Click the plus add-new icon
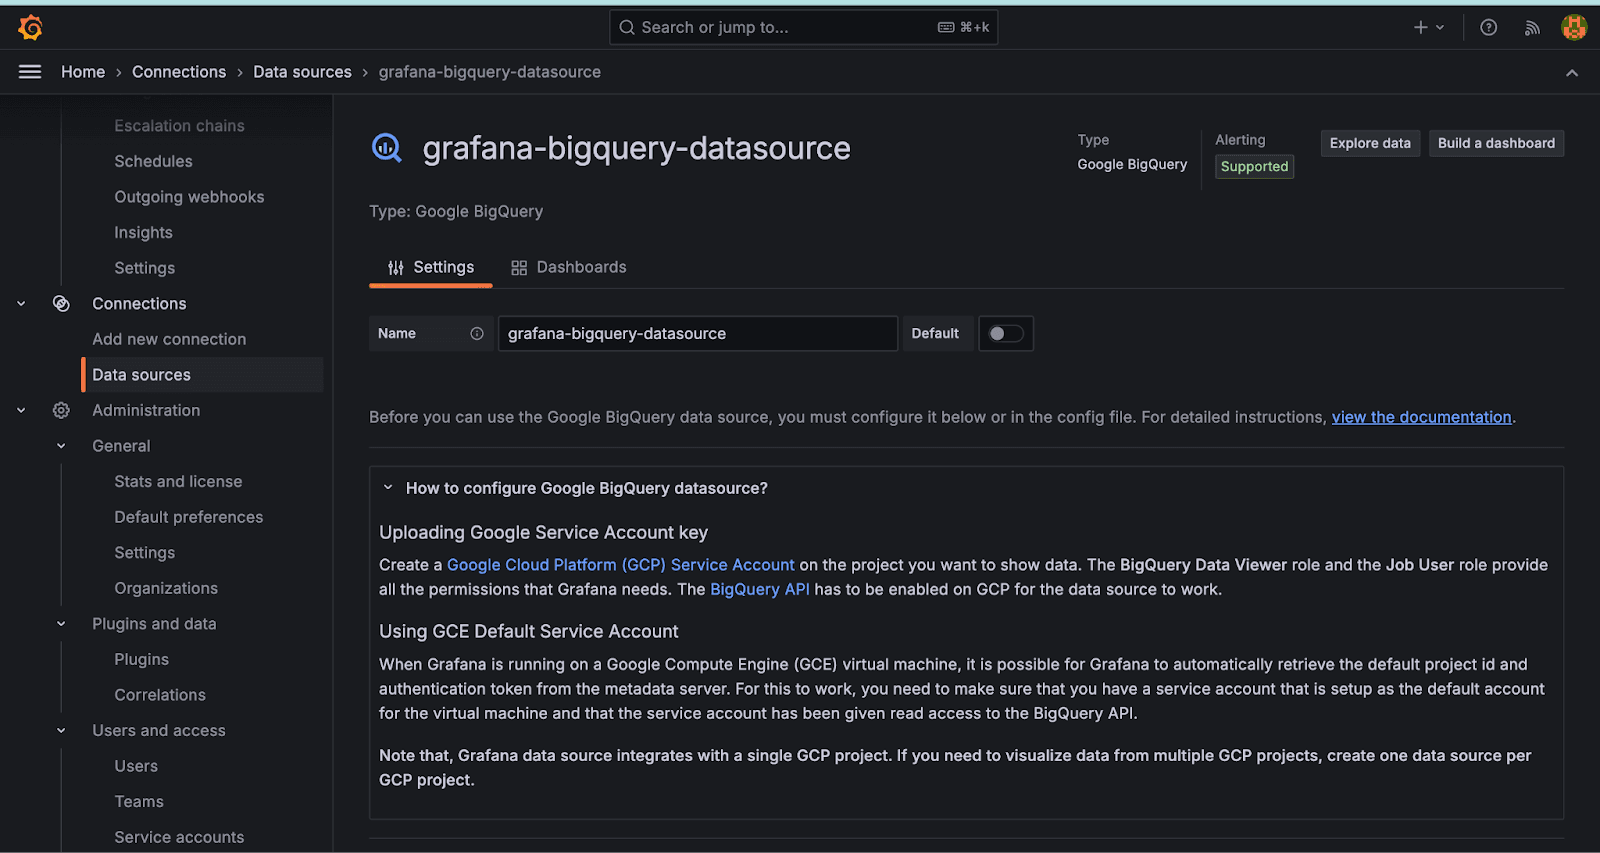The height and width of the screenshot is (853, 1600). point(1420,28)
